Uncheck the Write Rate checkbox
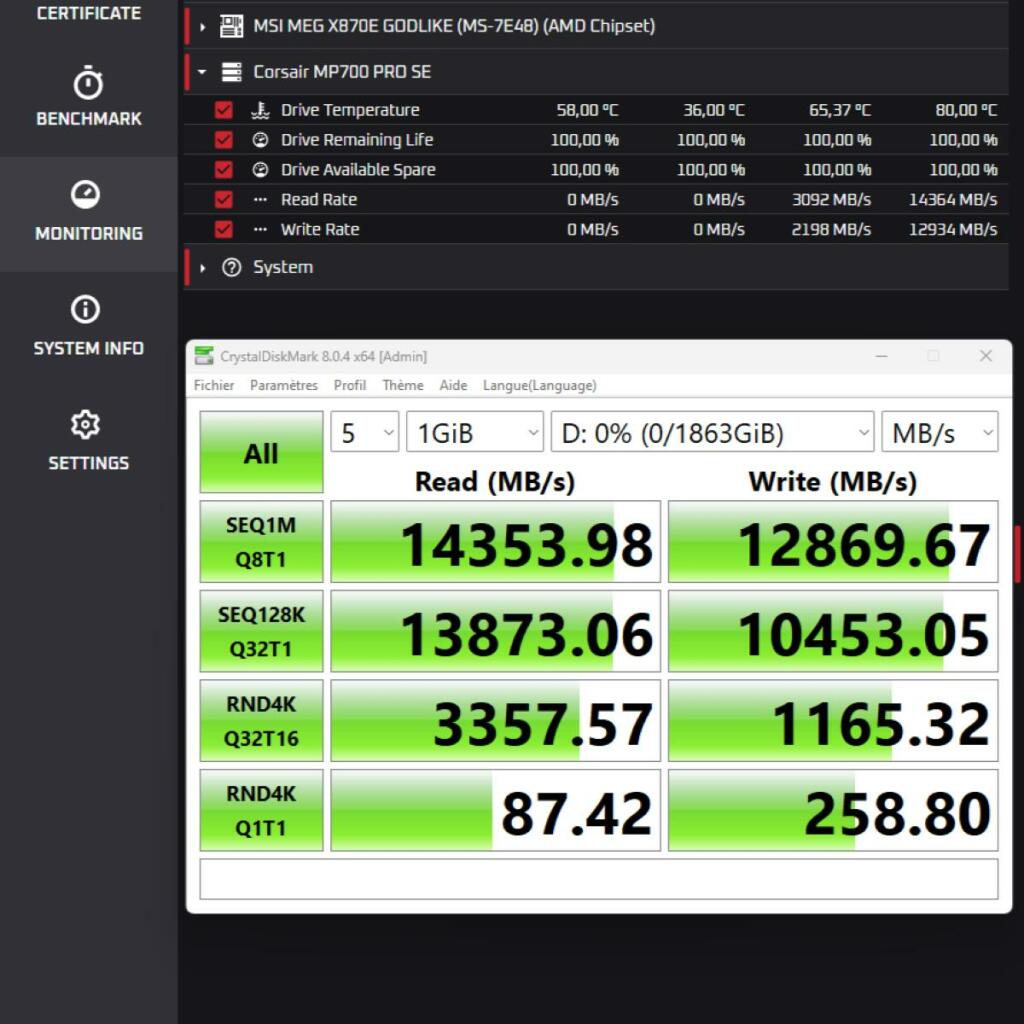 pos(223,230)
